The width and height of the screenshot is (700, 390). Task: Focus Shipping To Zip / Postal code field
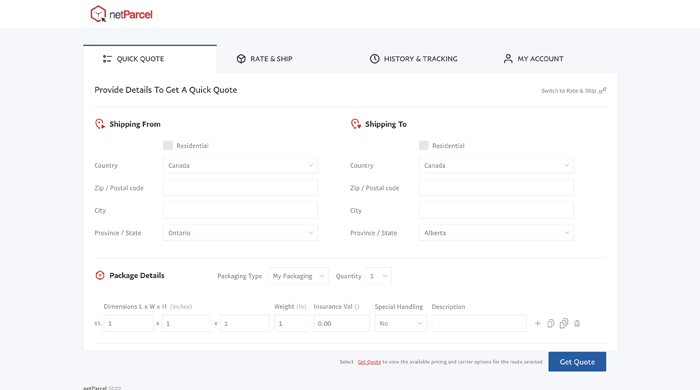[496, 188]
